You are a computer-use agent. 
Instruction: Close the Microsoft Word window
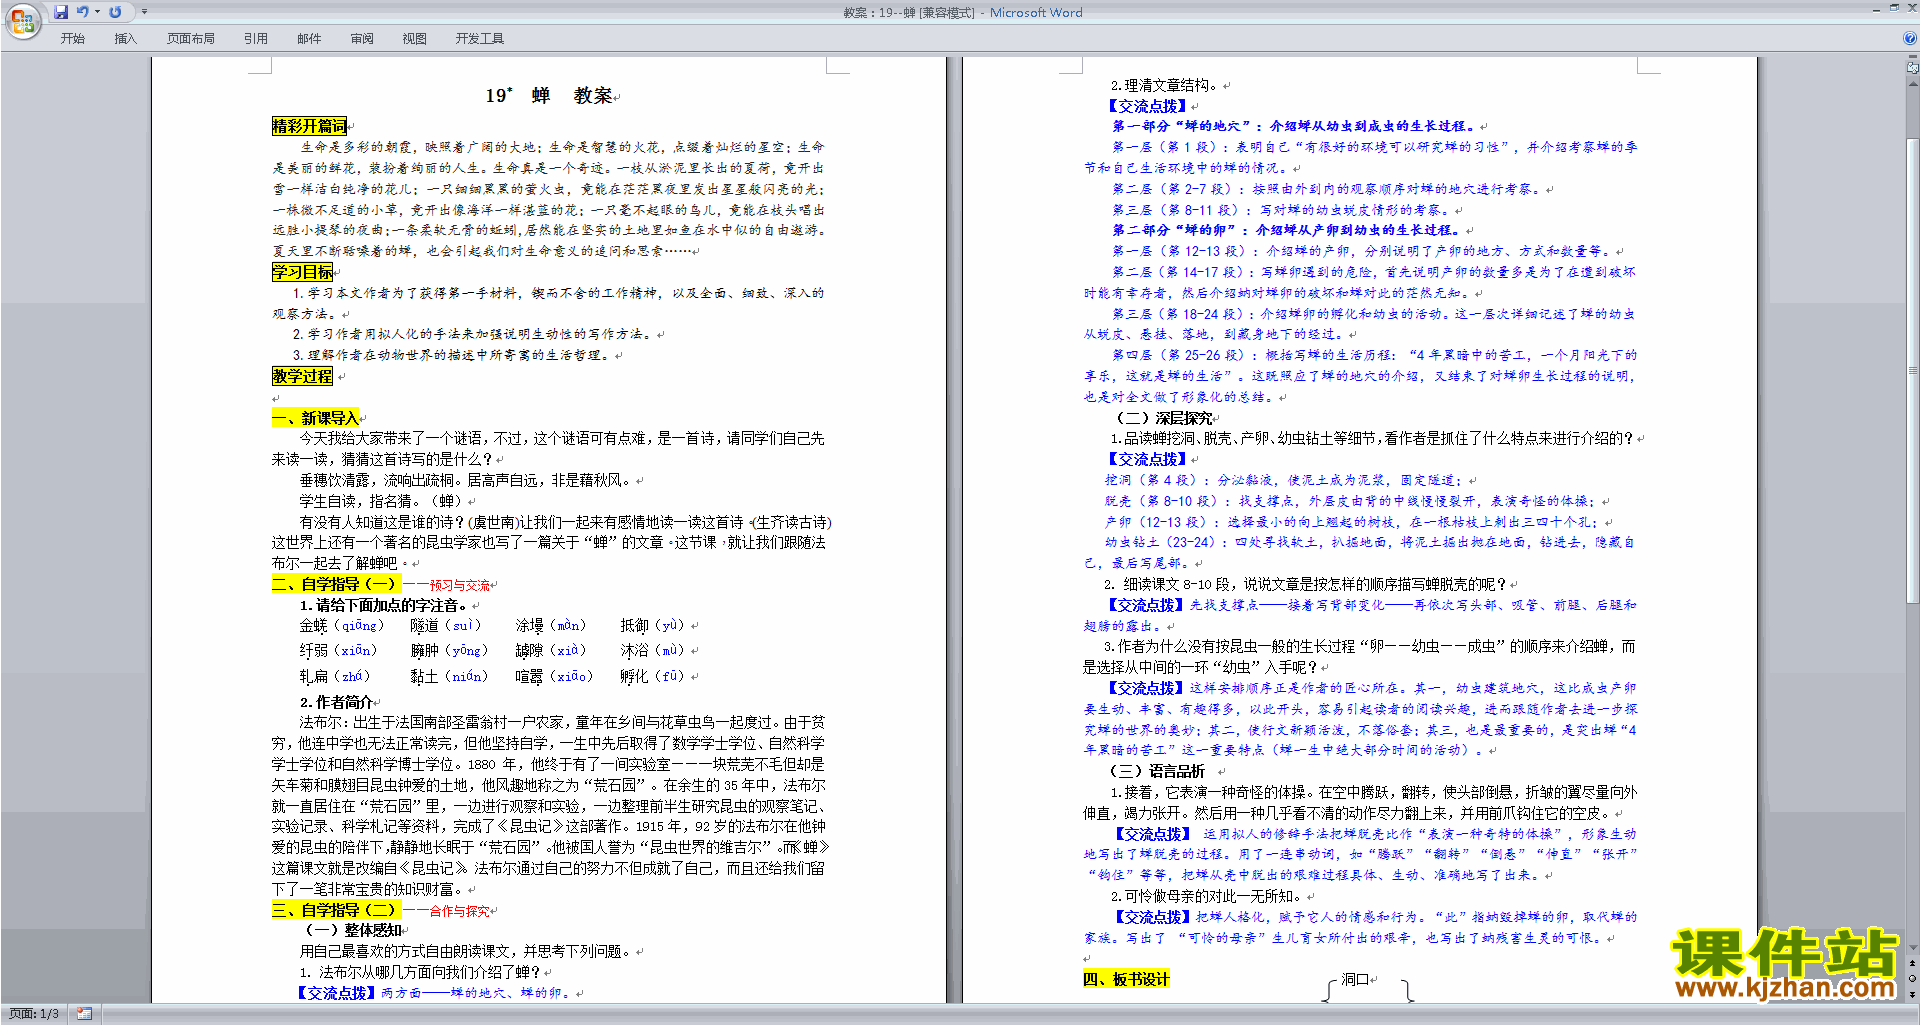point(1911,8)
